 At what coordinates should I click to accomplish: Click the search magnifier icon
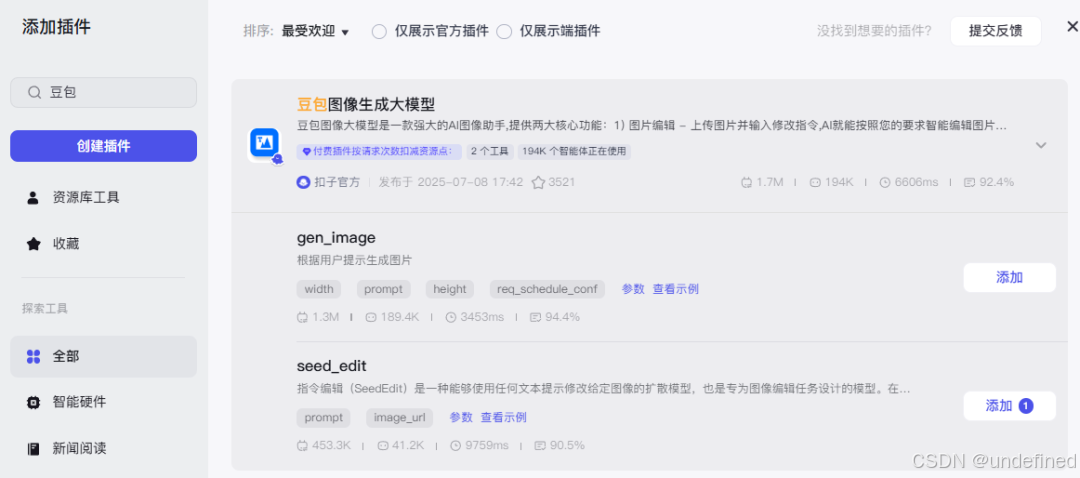(x=34, y=92)
